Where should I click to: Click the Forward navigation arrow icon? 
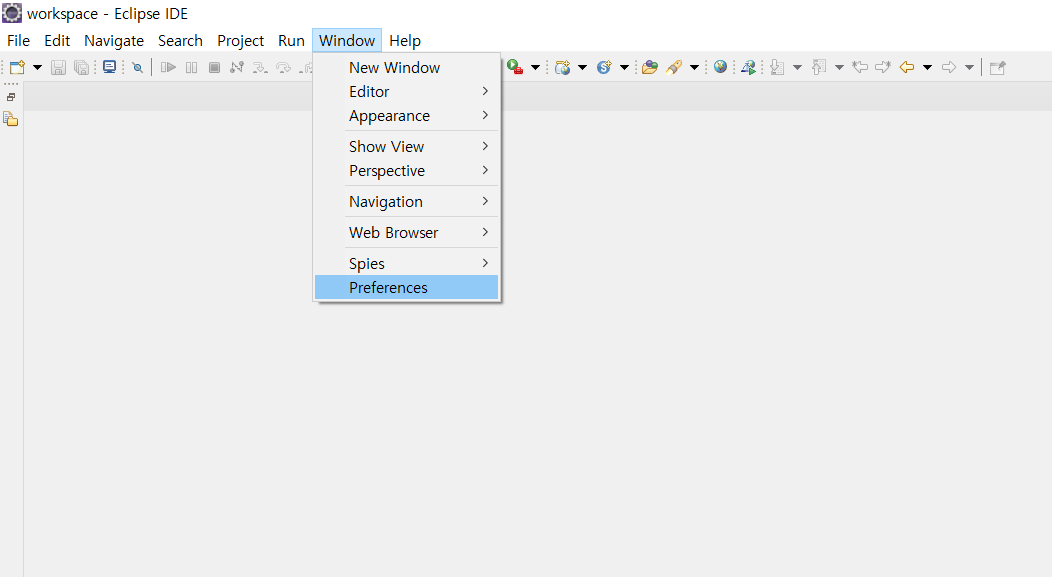949,67
